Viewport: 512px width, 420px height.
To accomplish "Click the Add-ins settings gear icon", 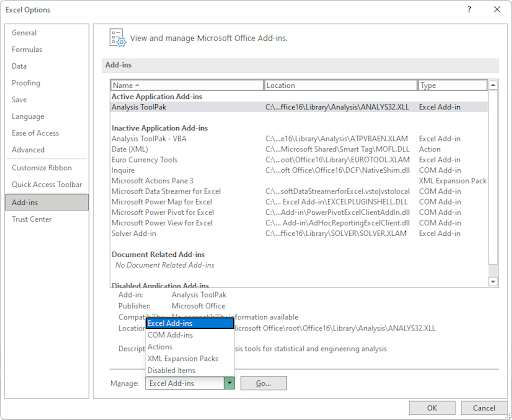I will (118, 38).
